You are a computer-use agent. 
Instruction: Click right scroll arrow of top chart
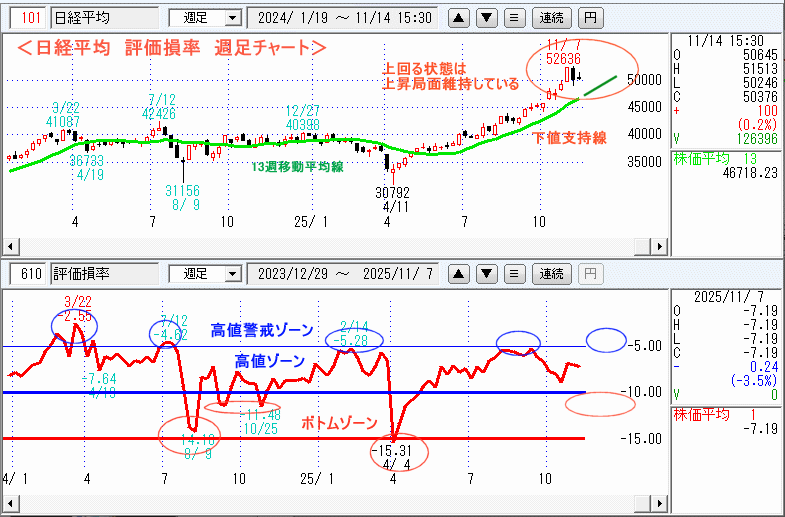click(660, 247)
